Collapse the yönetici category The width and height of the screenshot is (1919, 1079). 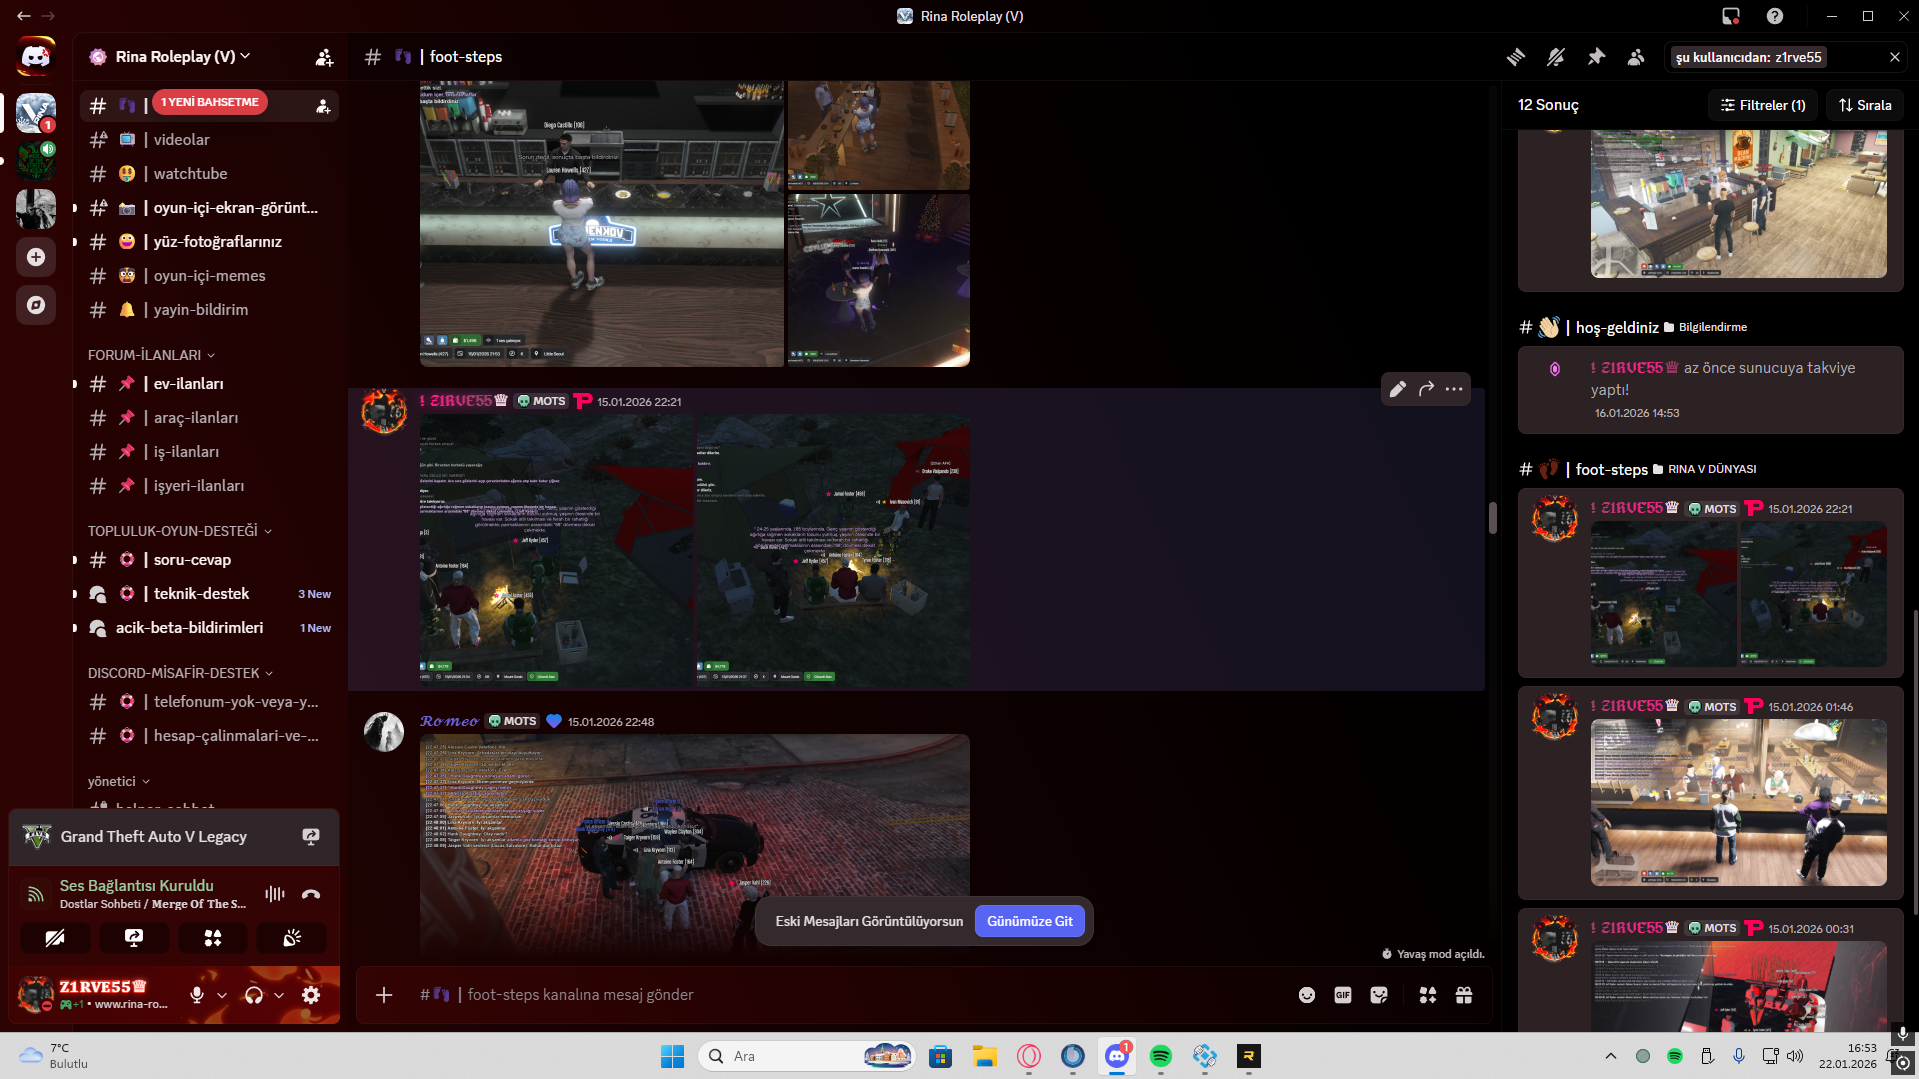118,781
